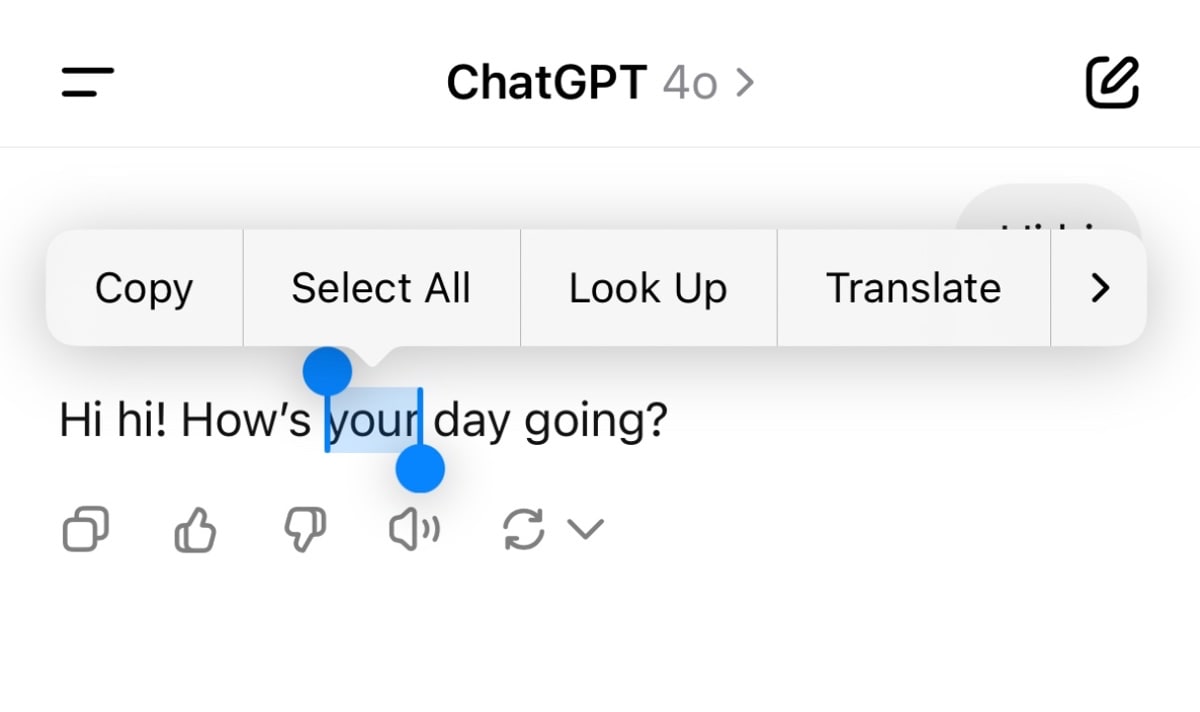Screen dimensions: 1200x712
Task: Start a new chat with the compose icon
Action: point(1112,82)
